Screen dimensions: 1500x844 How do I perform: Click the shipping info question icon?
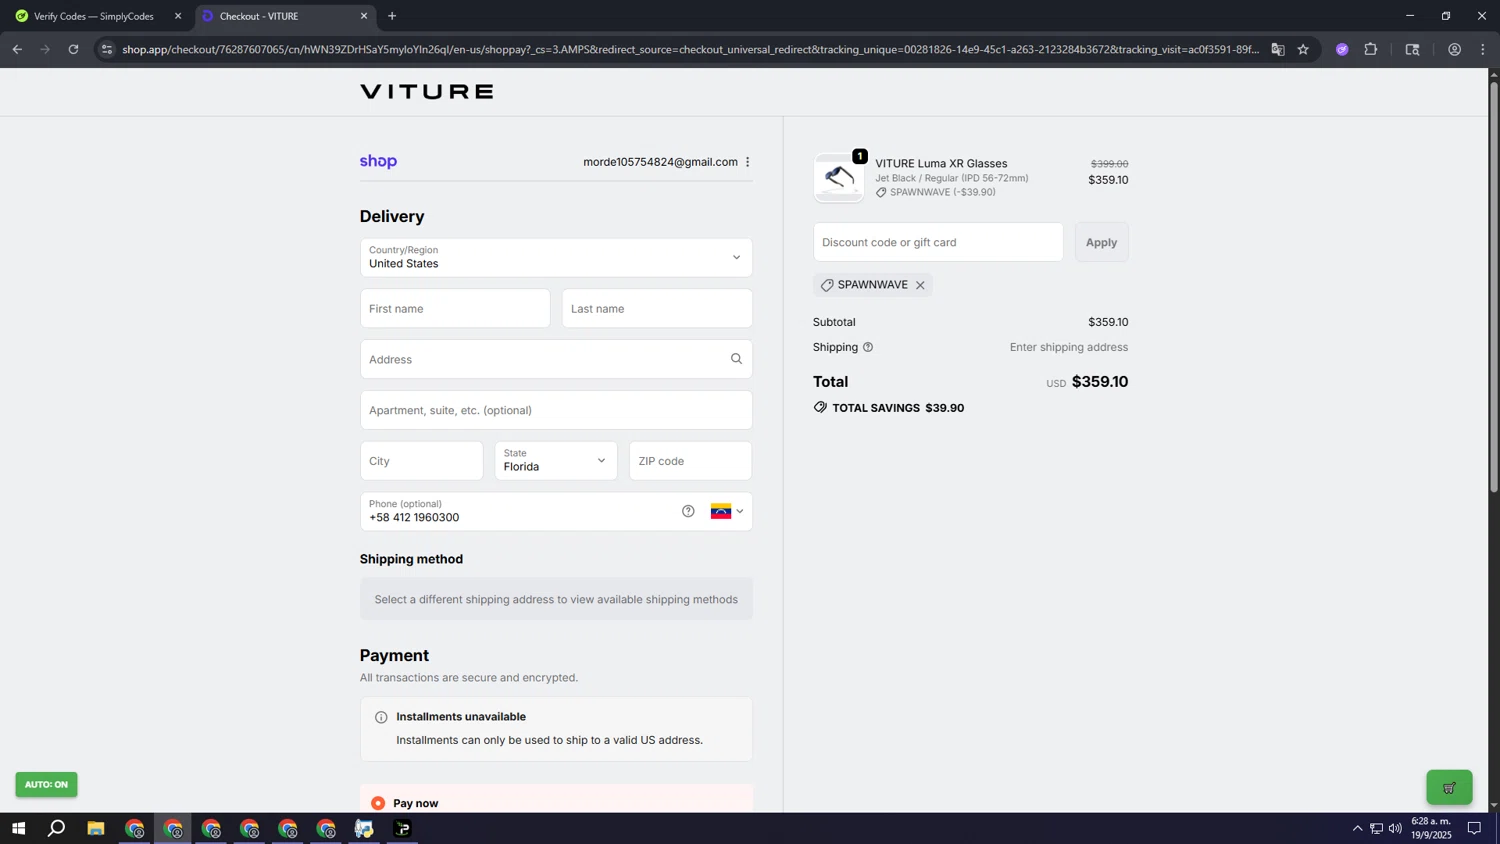868,347
